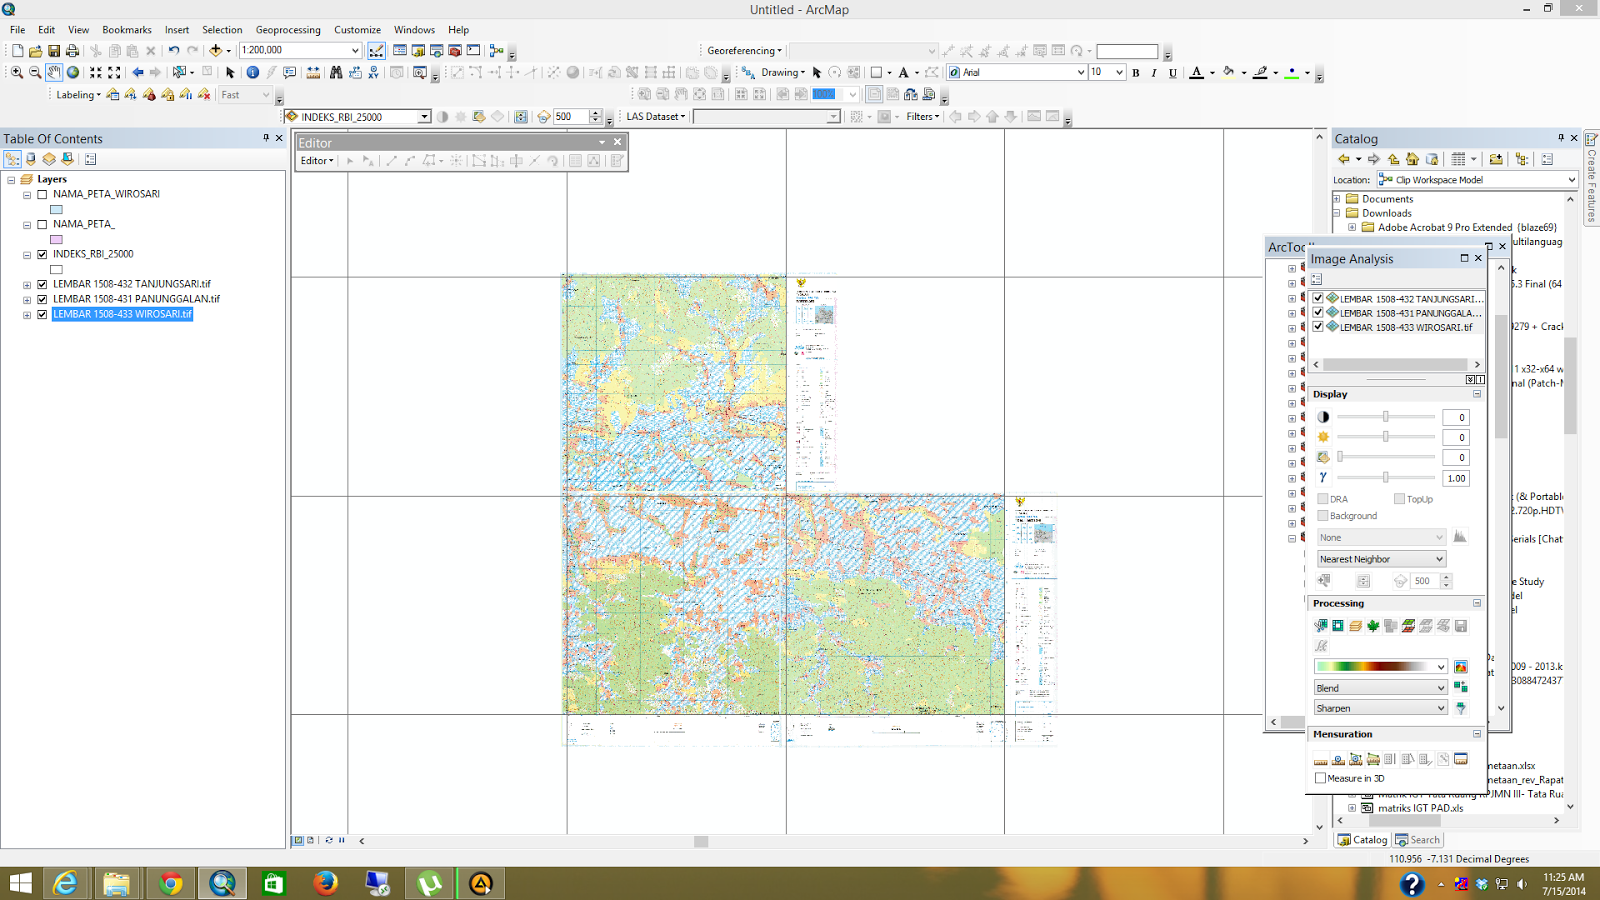Expand the Documents folder in Catalog
The width and height of the screenshot is (1600, 900).
coord(1337,199)
